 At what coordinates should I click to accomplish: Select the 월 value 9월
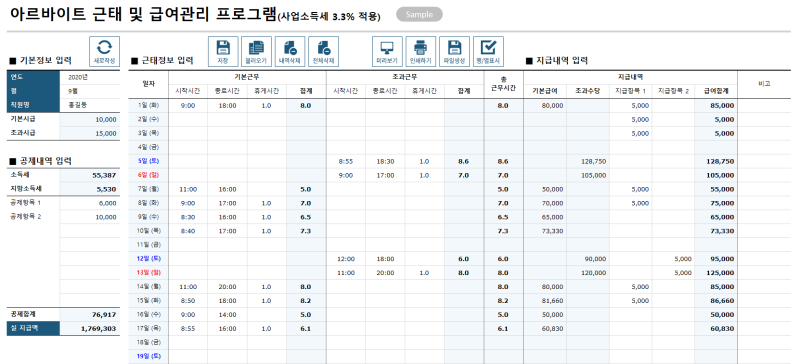(90, 91)
